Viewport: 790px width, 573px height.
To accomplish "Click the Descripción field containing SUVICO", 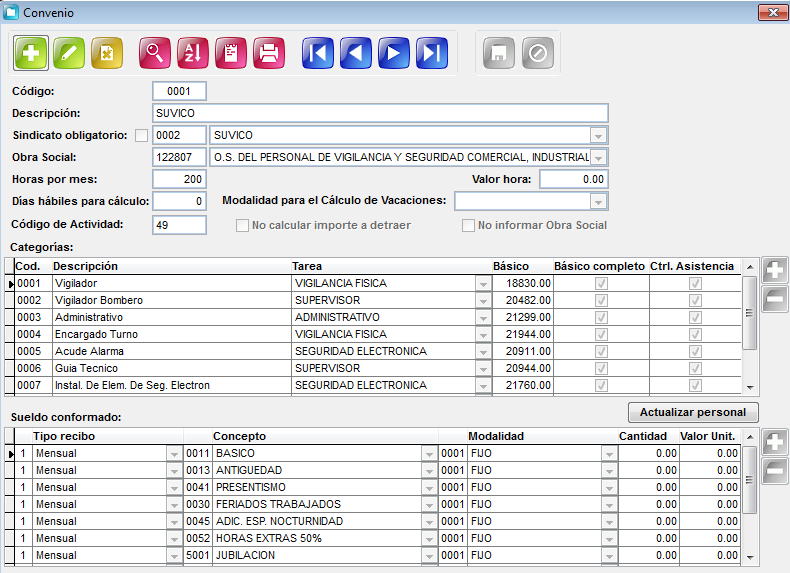I will coord(380,113).
